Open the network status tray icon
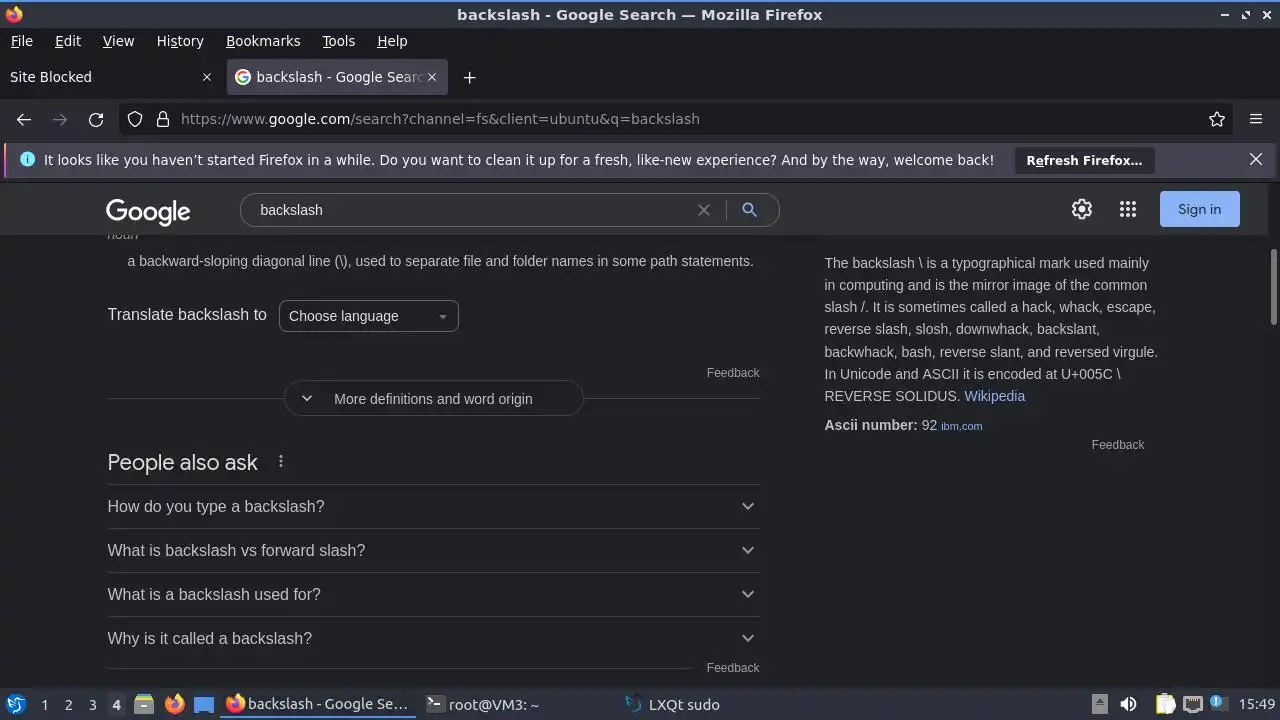 tap(1192, 704)
